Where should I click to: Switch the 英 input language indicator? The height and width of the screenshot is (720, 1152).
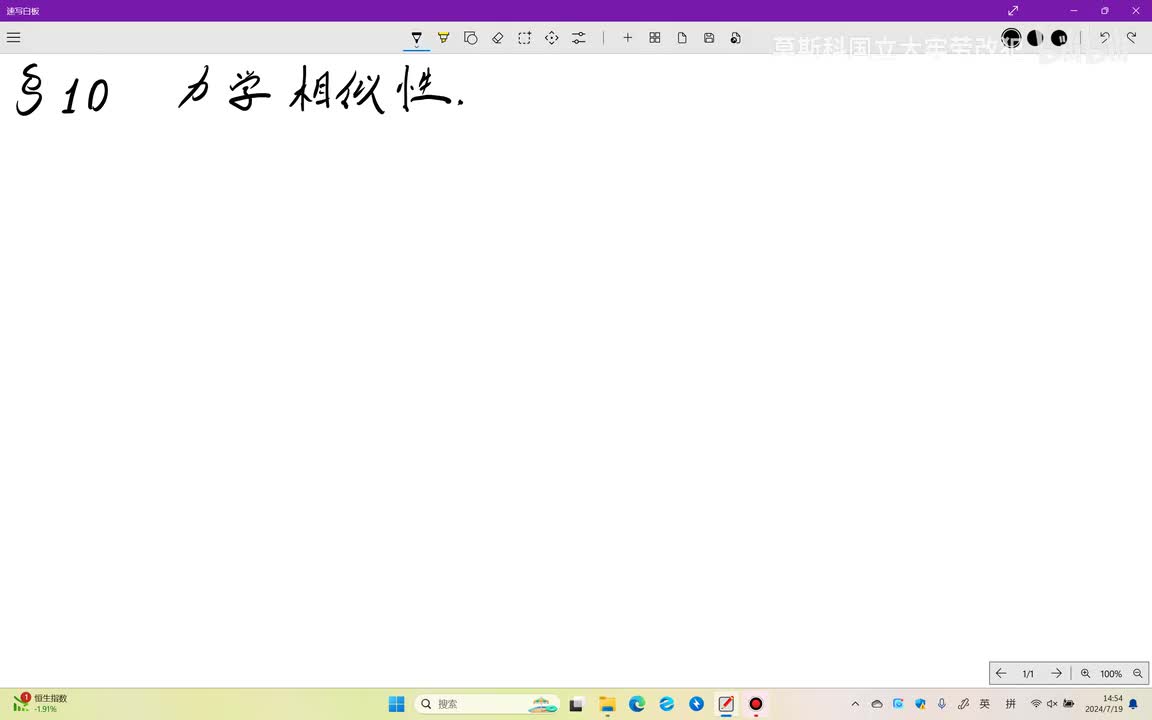coord(985,704)
